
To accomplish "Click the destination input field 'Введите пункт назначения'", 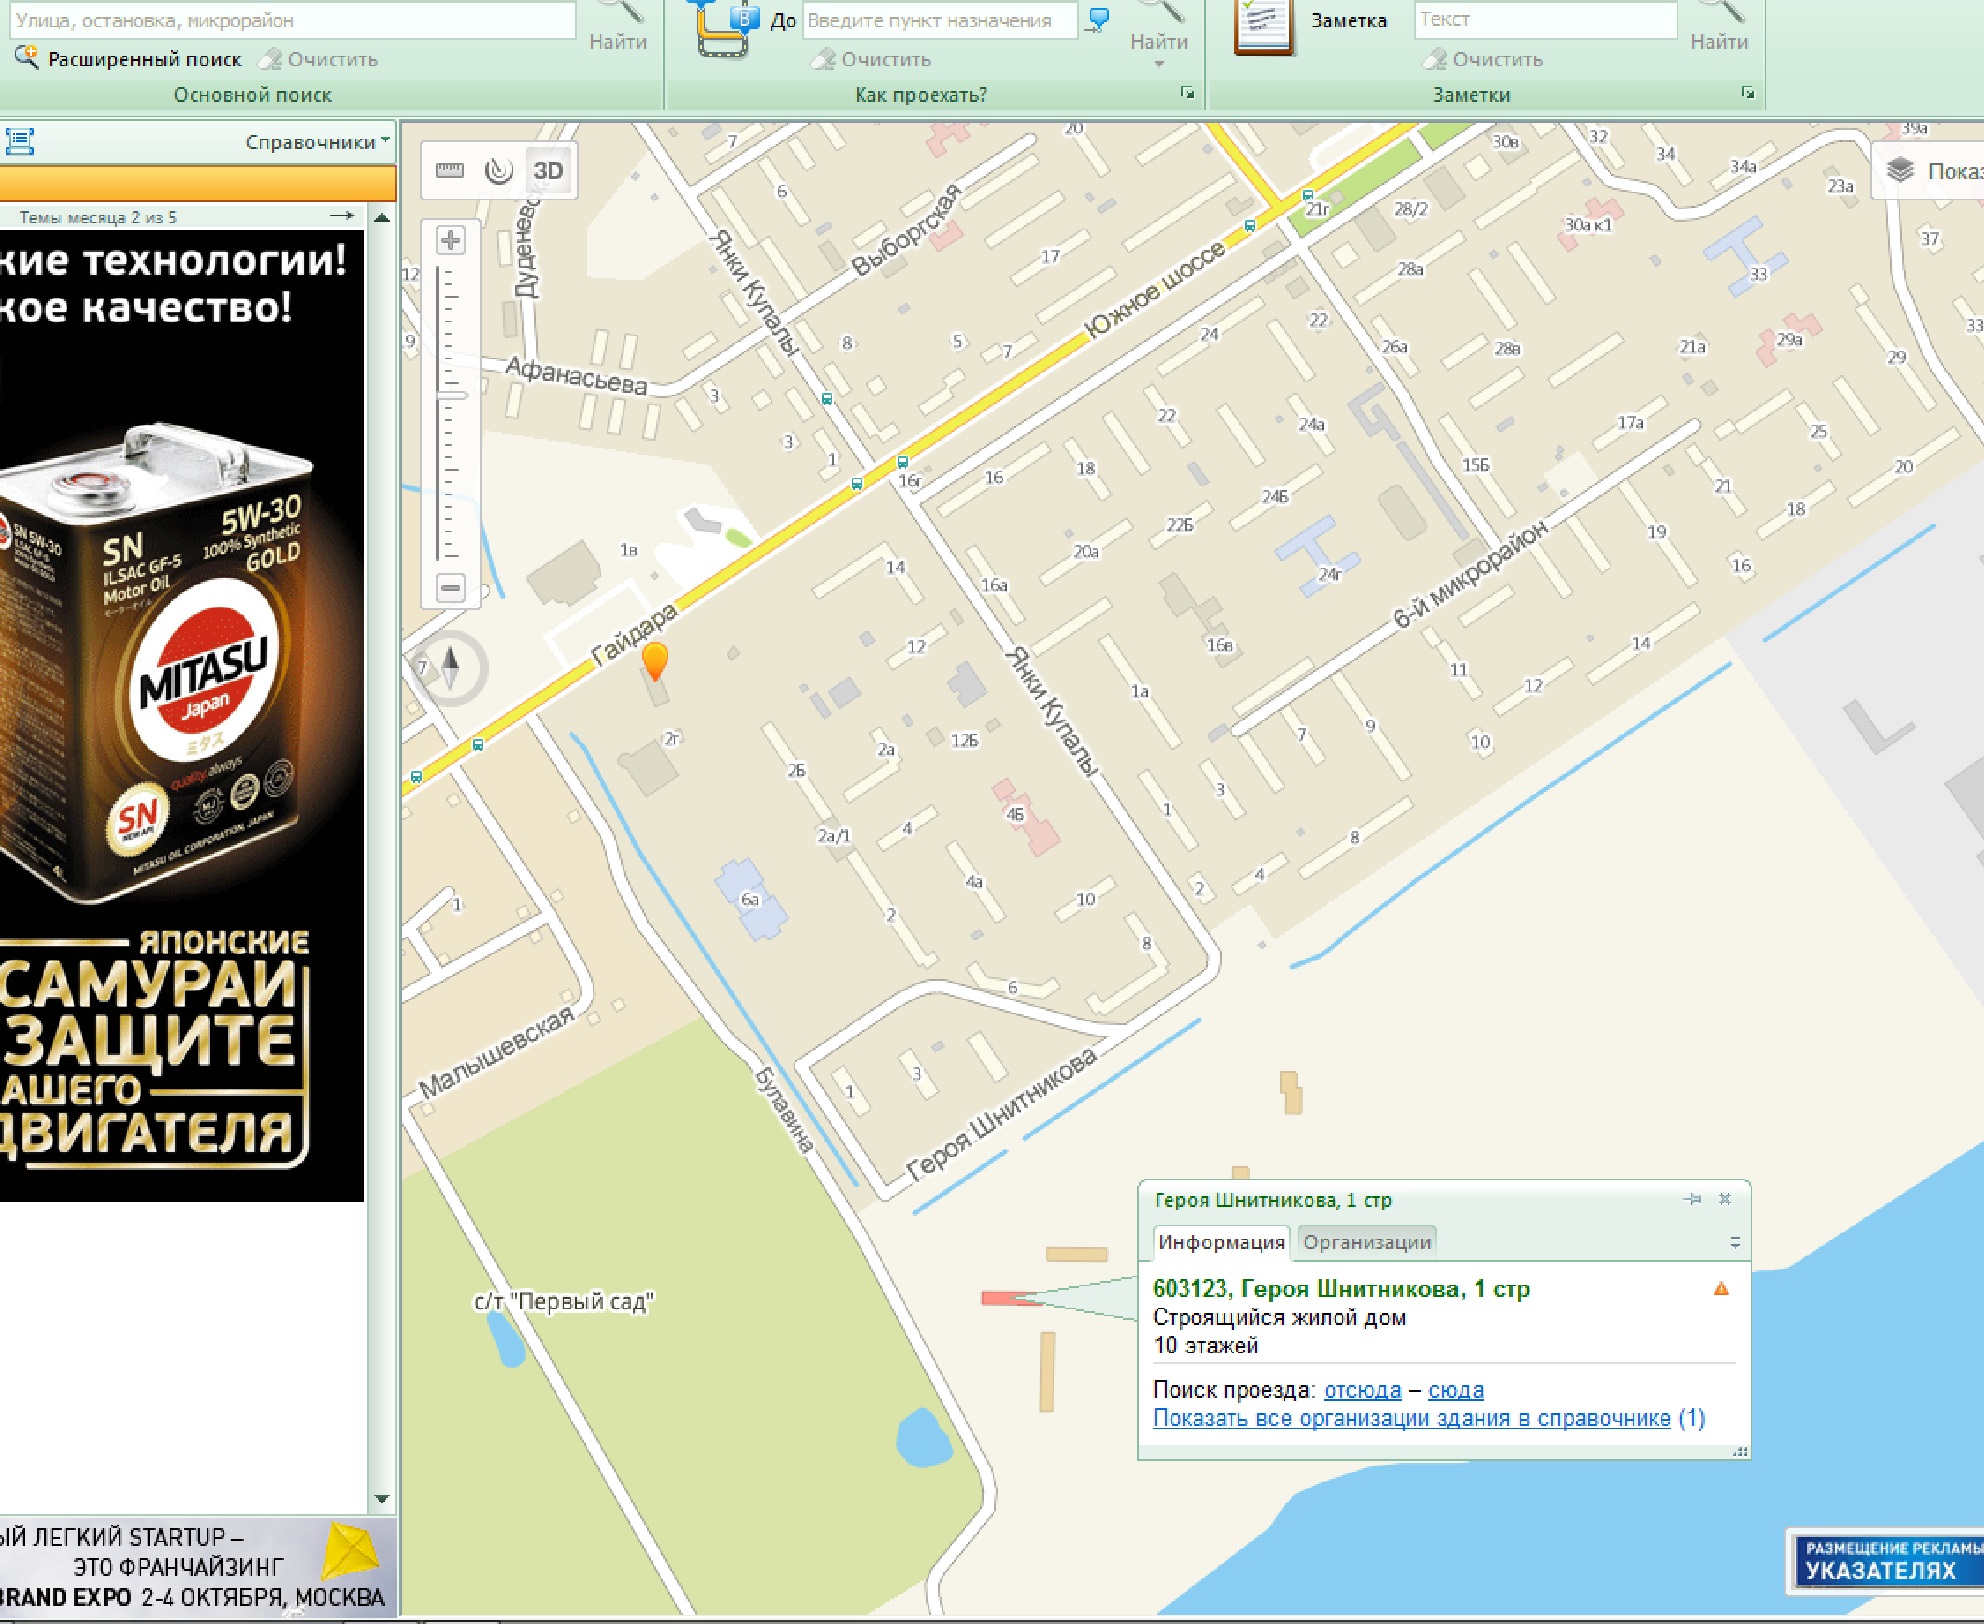I will (938, 20).
